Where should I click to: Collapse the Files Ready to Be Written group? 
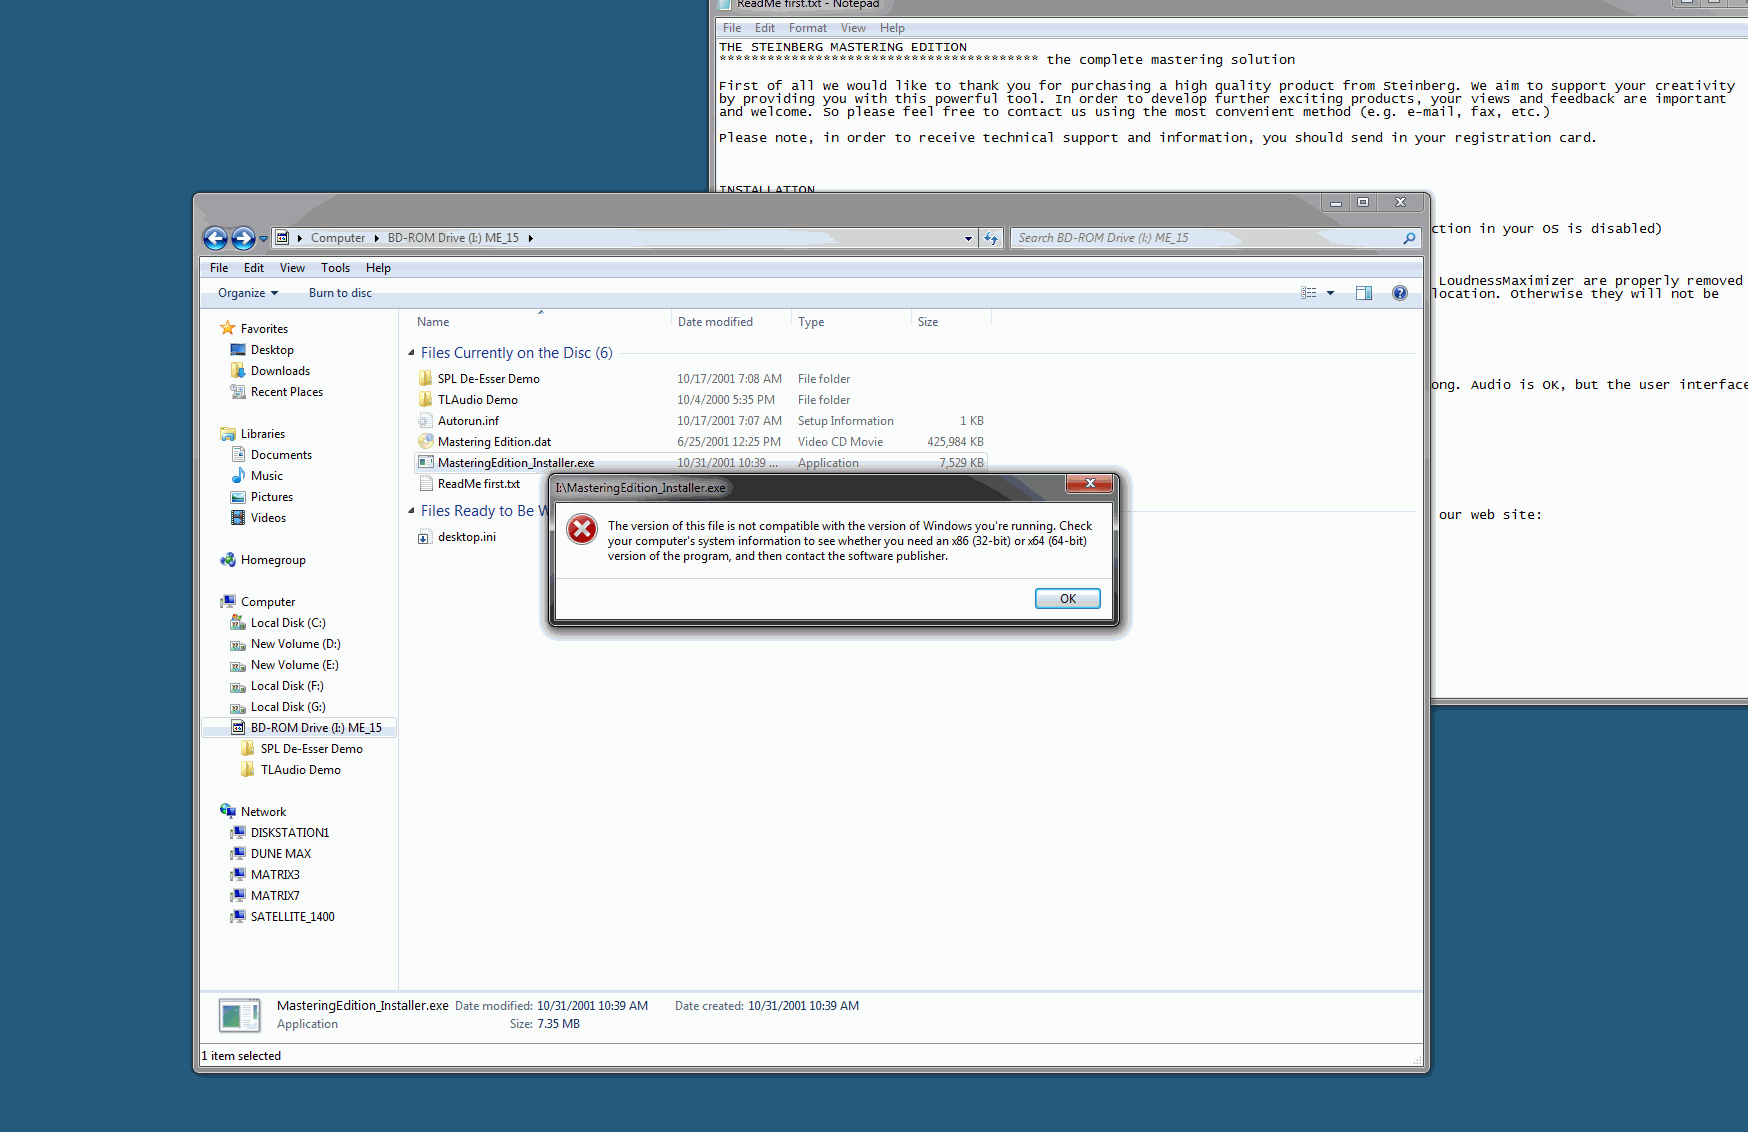click(411, 511)
